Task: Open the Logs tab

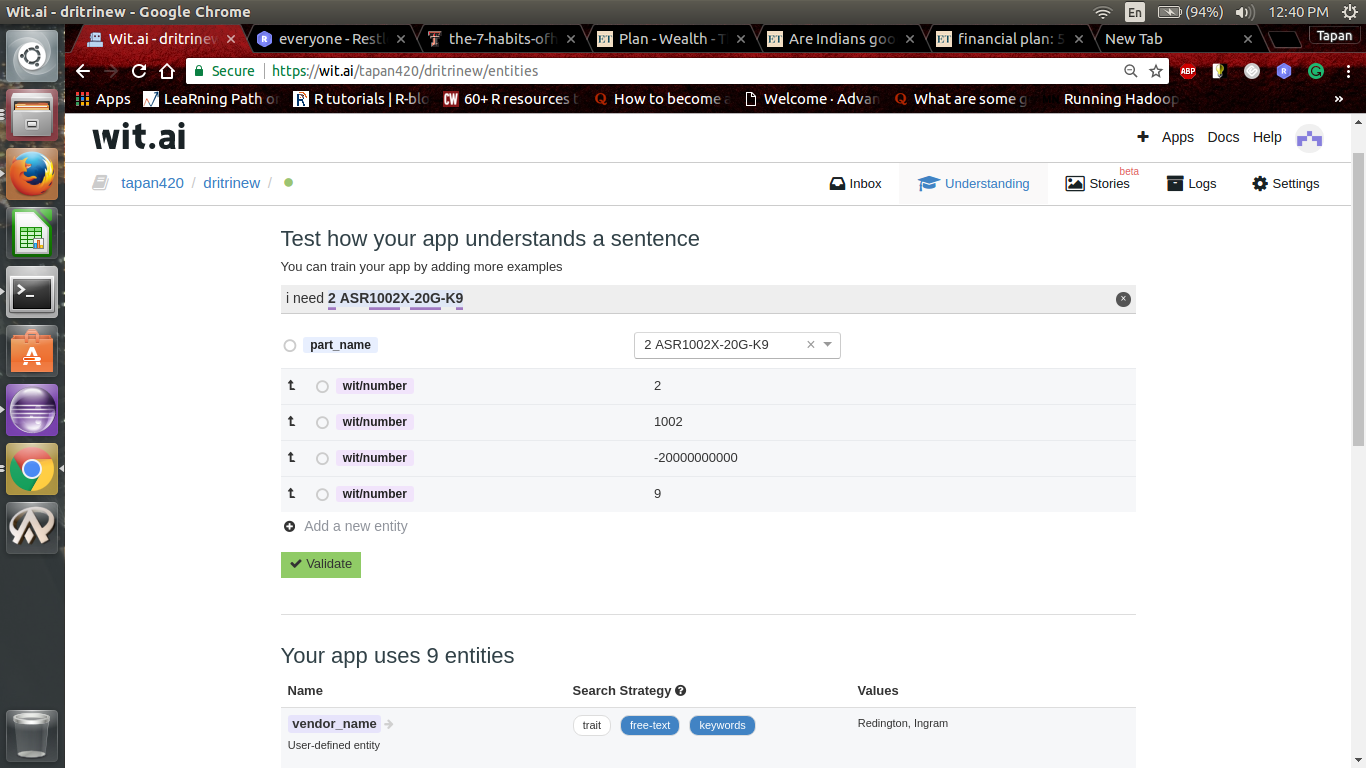Action: [x=1192, y=183]
